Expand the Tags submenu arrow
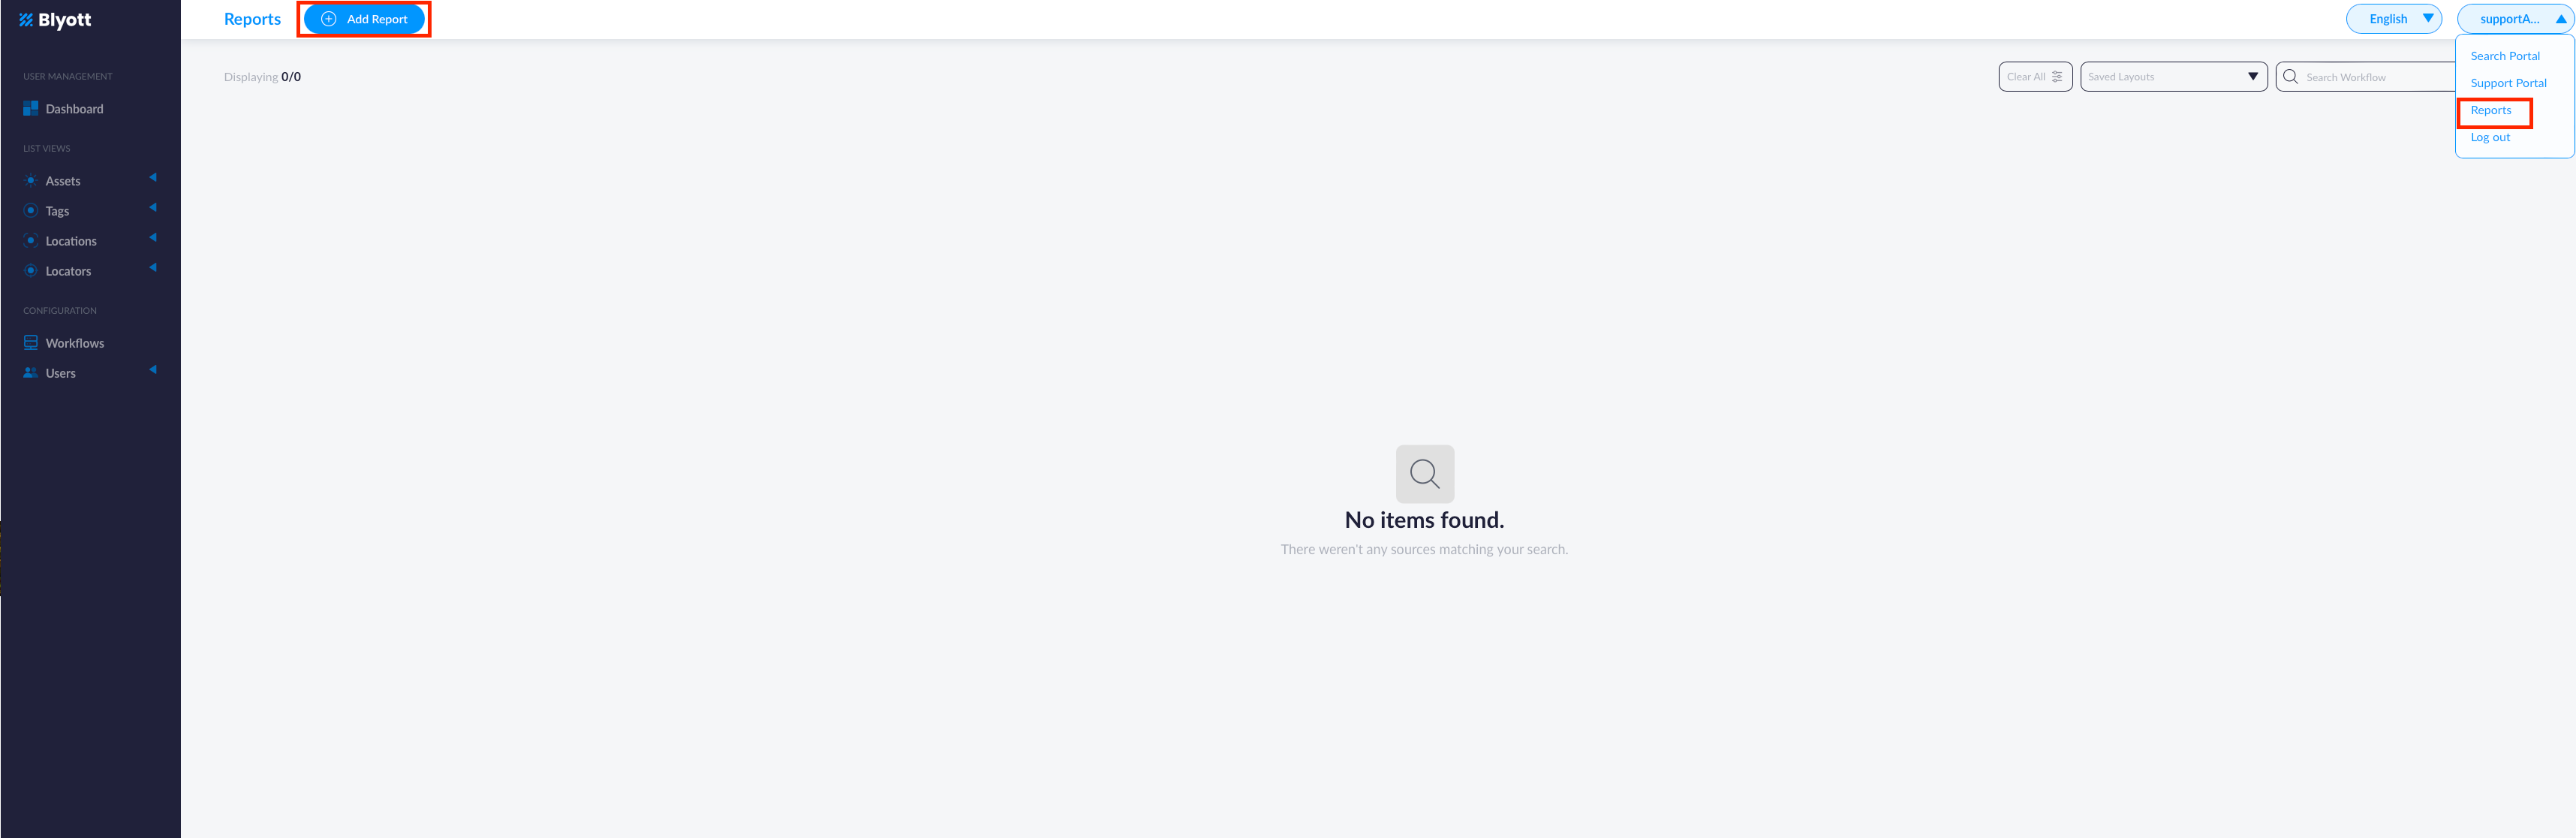 (x=153, y=207)
